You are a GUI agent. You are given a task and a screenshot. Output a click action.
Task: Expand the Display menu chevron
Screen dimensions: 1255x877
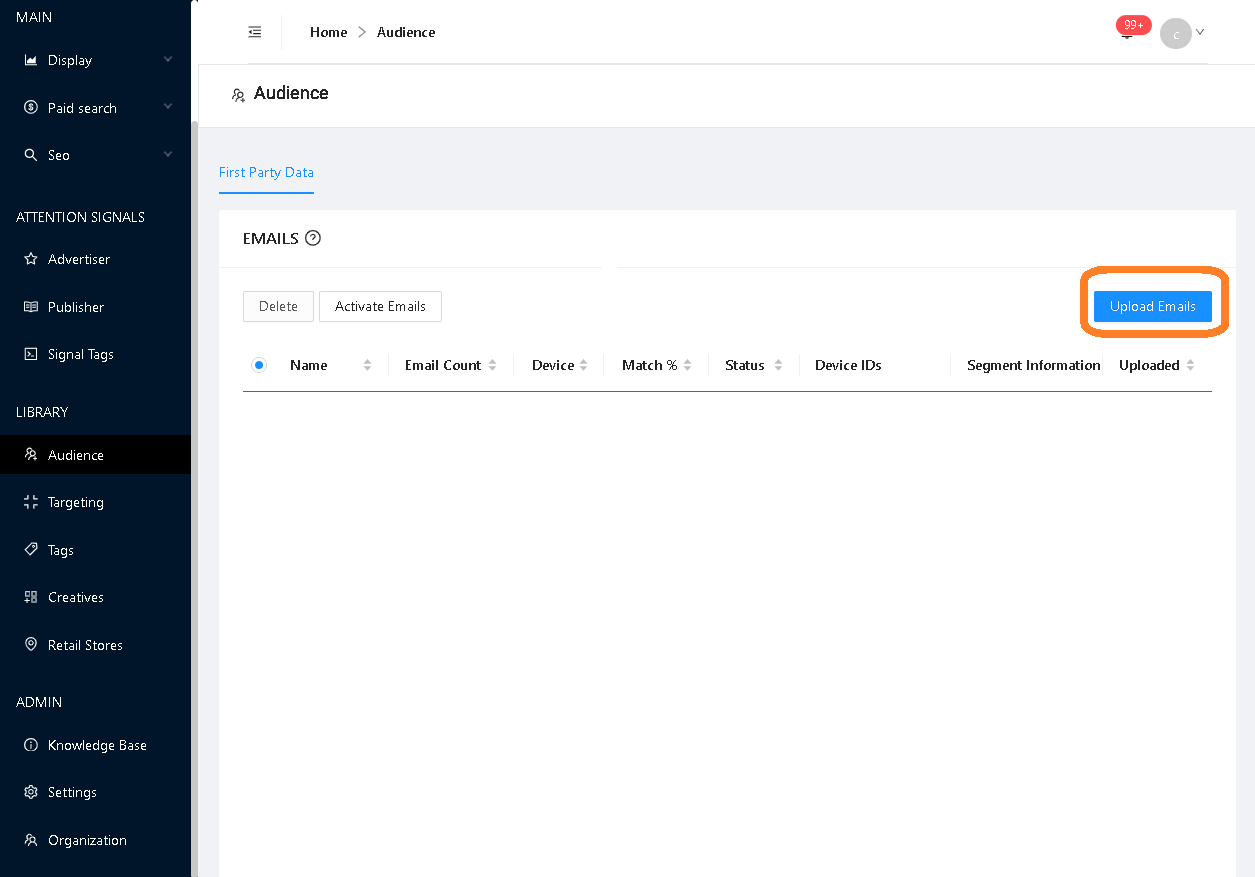click(168, 59)
